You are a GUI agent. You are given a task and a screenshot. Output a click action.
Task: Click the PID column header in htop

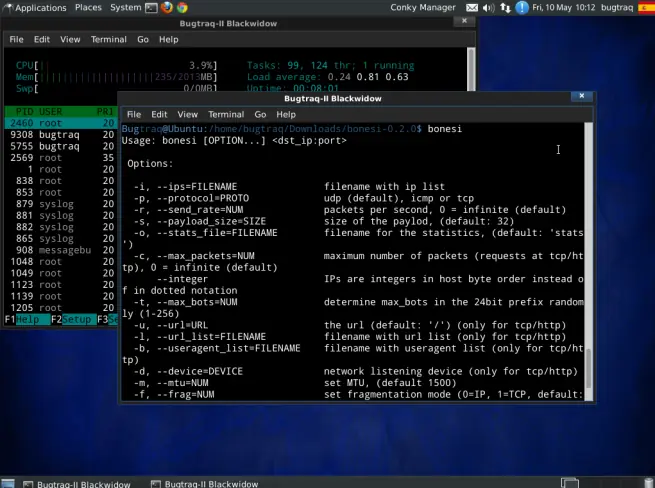pos(24,112)
